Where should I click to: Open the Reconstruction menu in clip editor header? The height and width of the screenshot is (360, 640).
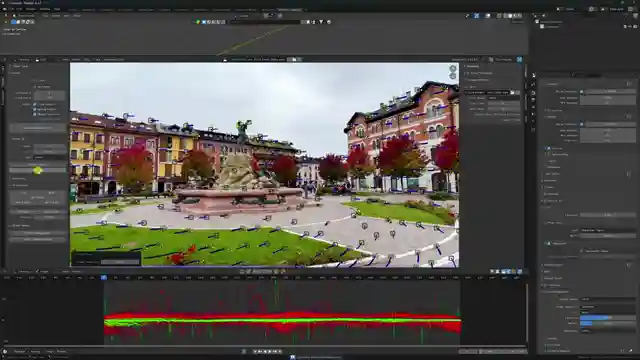click(x=114, y=60)
